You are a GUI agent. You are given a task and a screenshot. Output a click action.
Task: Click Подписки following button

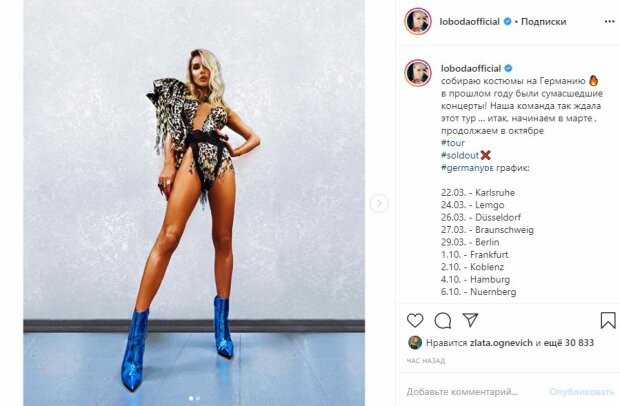tap(543, 22)
